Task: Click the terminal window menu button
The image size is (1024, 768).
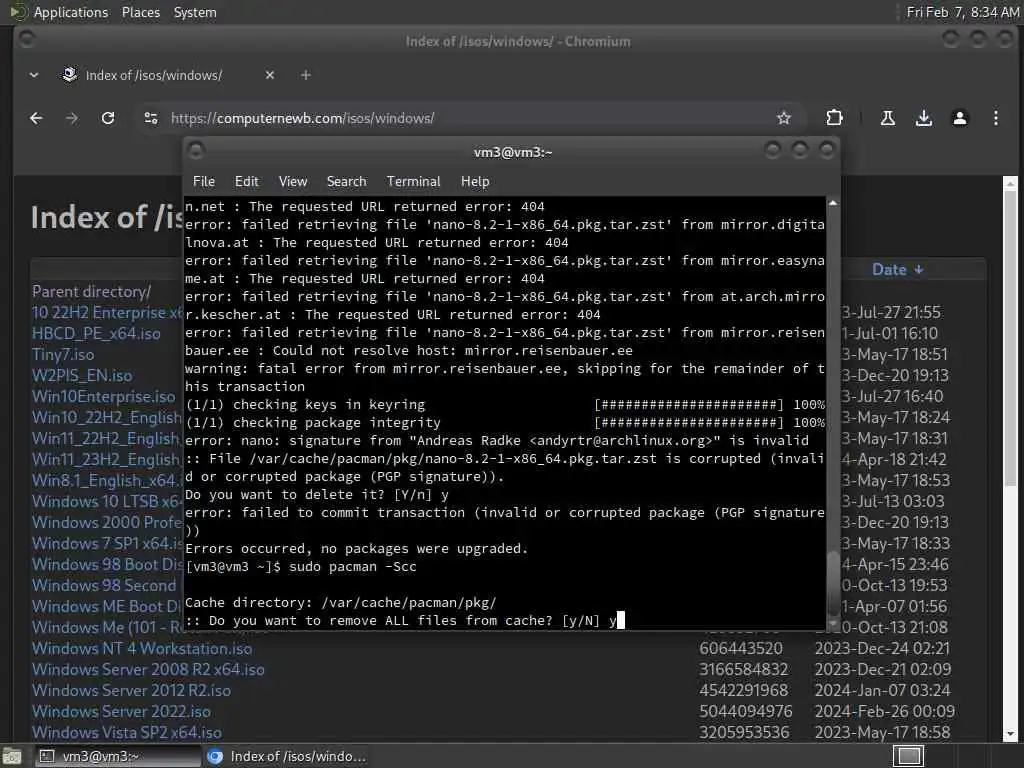Action: click(x=196, y=151)
